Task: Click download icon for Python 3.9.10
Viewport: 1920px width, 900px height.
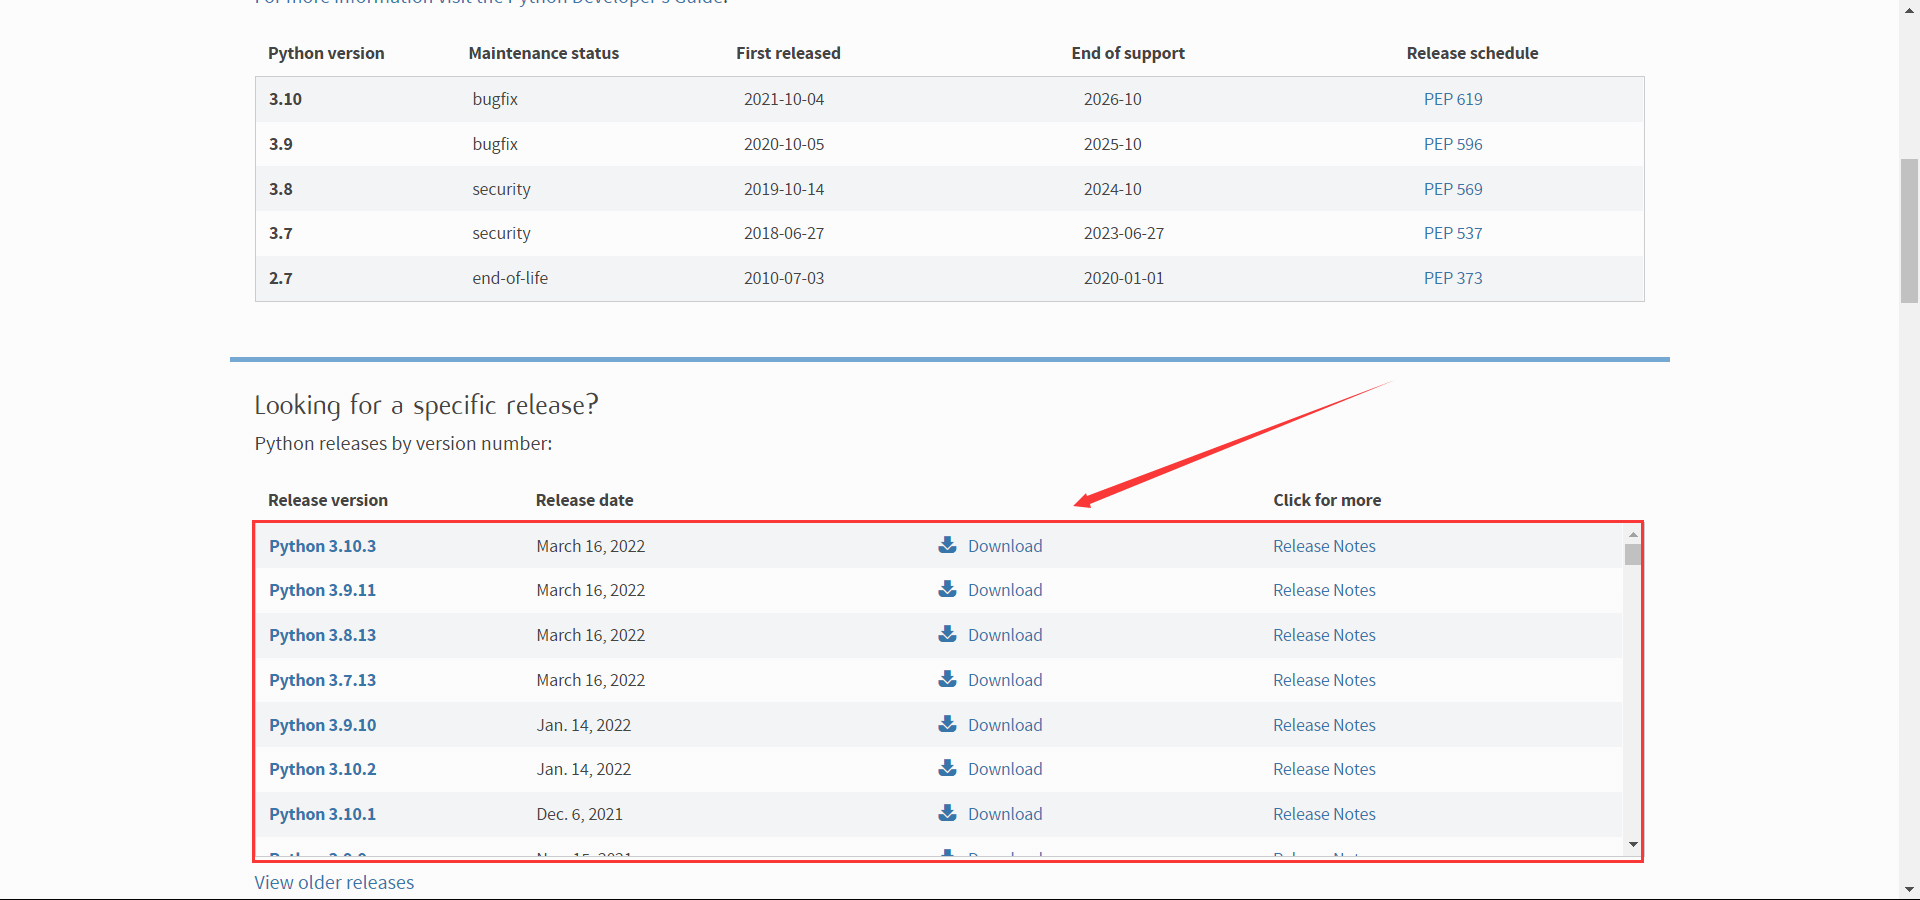Action: tap(947, 724)
